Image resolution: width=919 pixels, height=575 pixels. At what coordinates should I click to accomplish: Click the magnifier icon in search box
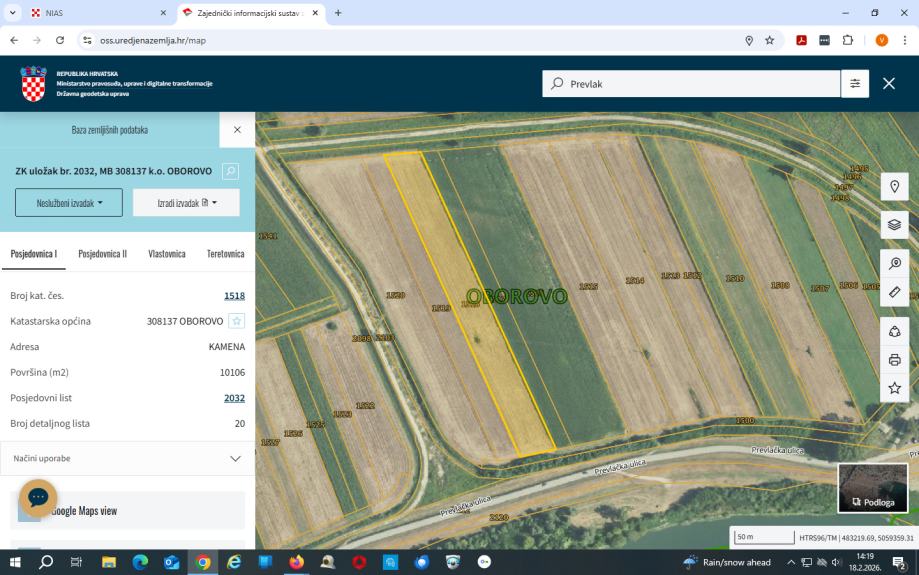pyautogui.click(x=557, y=83)
